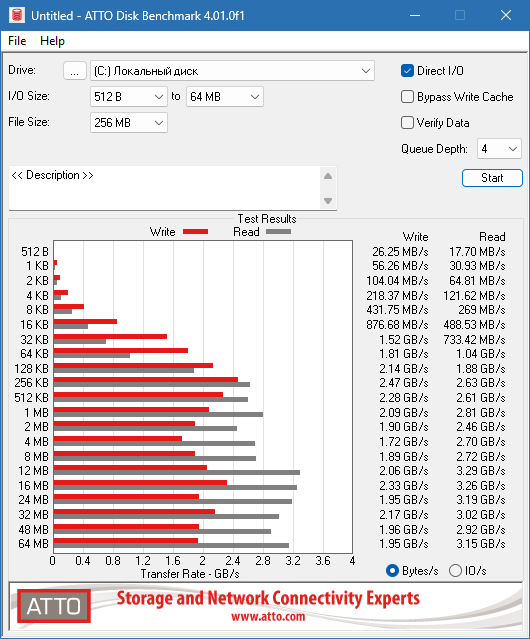
Task: Click the gray Read legend swatch
Action: coord(278,232)
